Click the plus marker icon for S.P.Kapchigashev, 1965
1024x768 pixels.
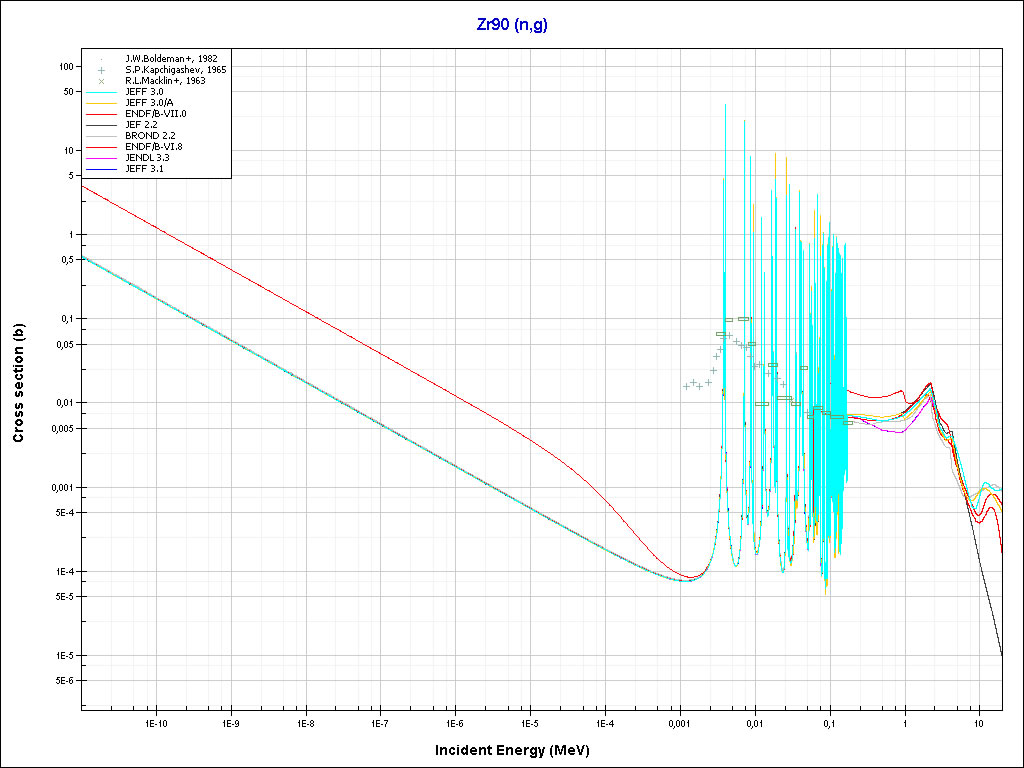[102, 70]
